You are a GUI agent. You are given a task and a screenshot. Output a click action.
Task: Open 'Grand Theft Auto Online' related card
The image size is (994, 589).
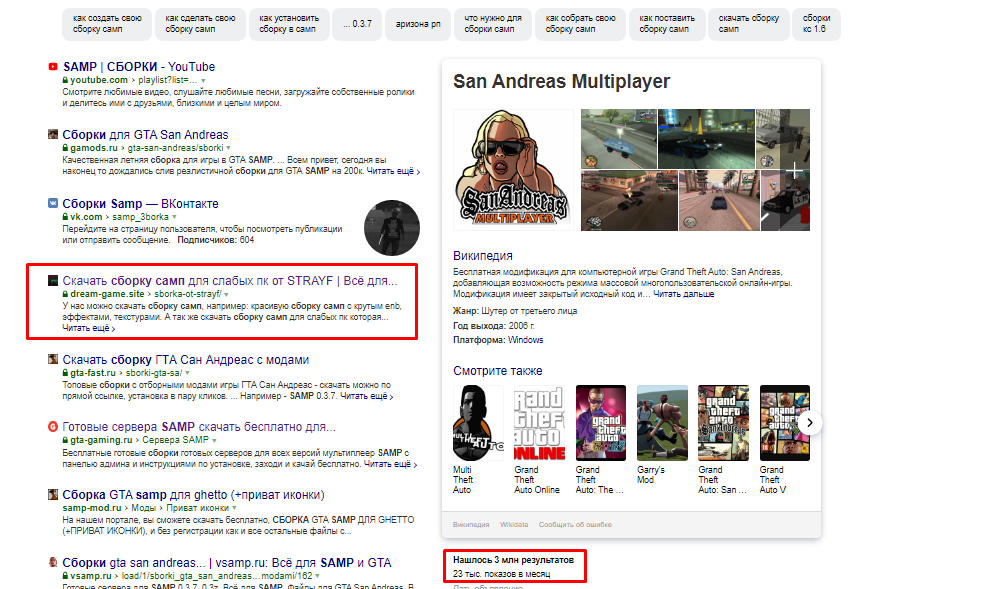coord(538,440)
